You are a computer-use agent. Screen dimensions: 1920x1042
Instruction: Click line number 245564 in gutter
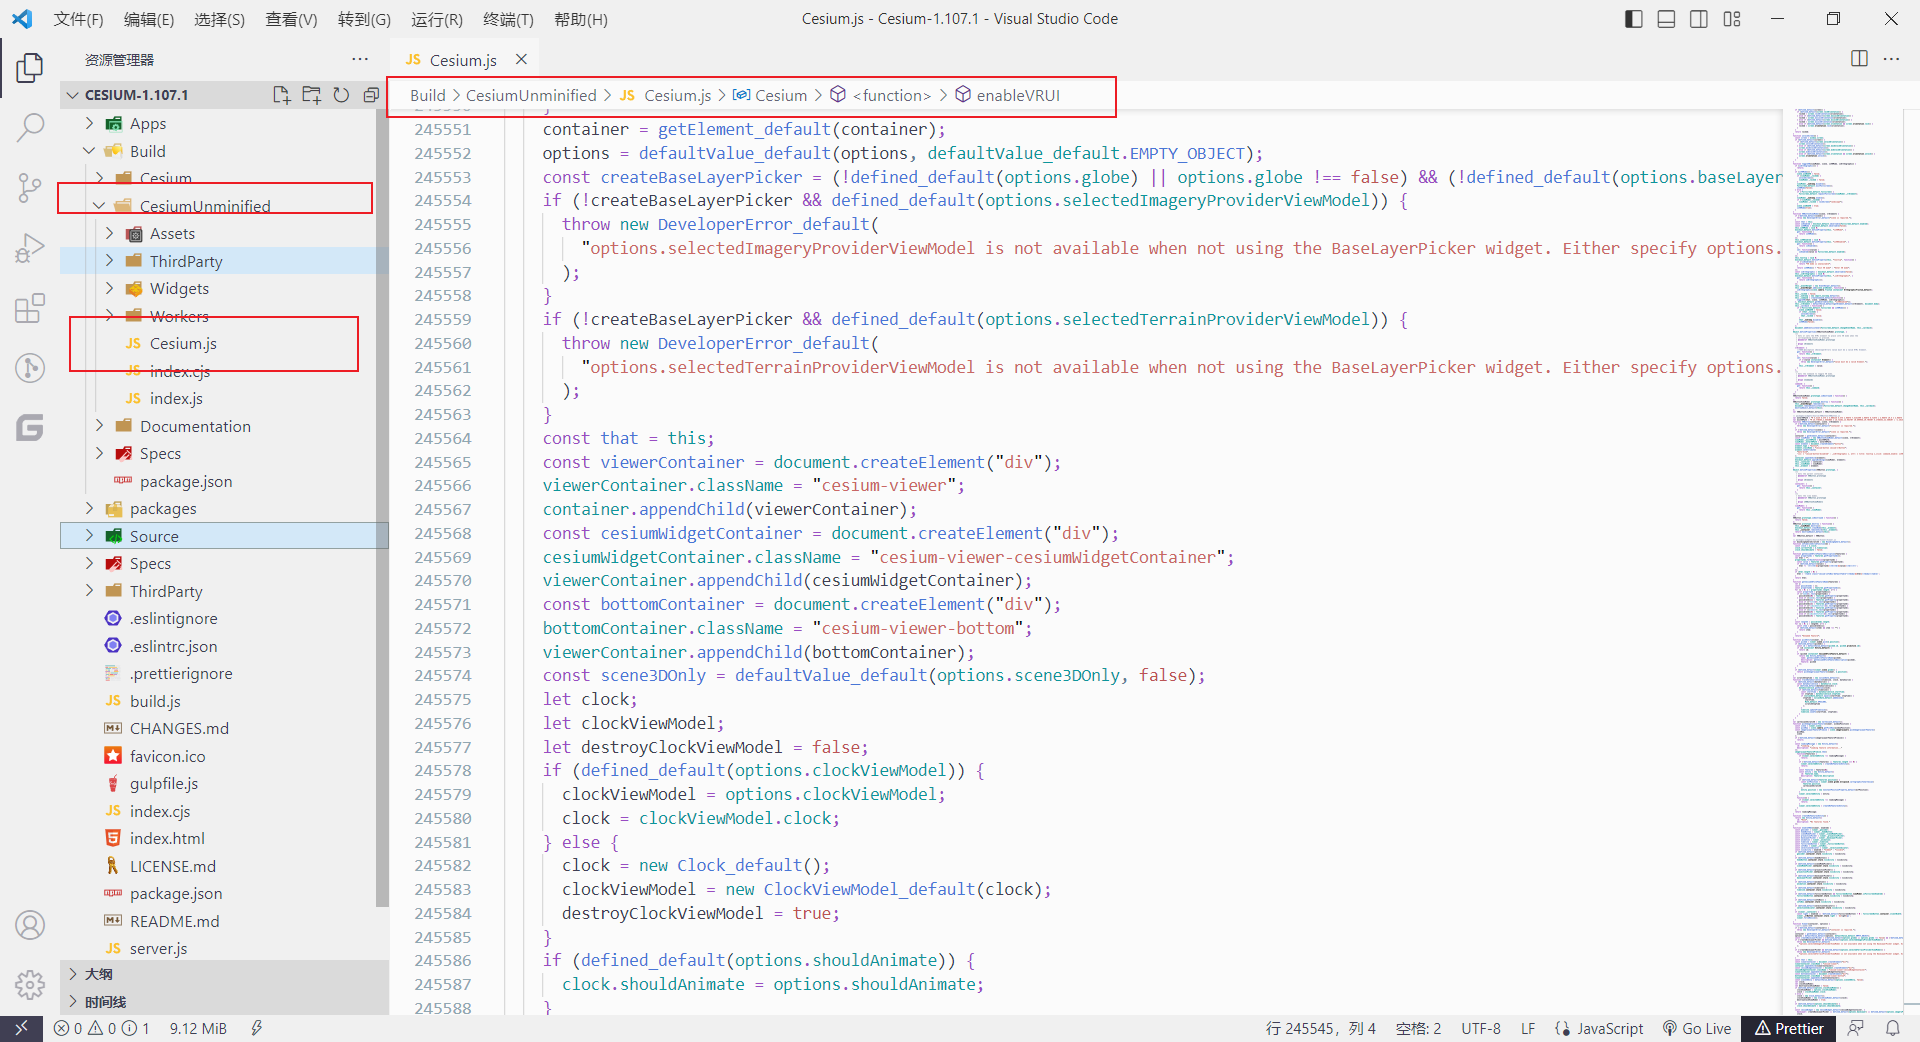(x=442, y=438)
